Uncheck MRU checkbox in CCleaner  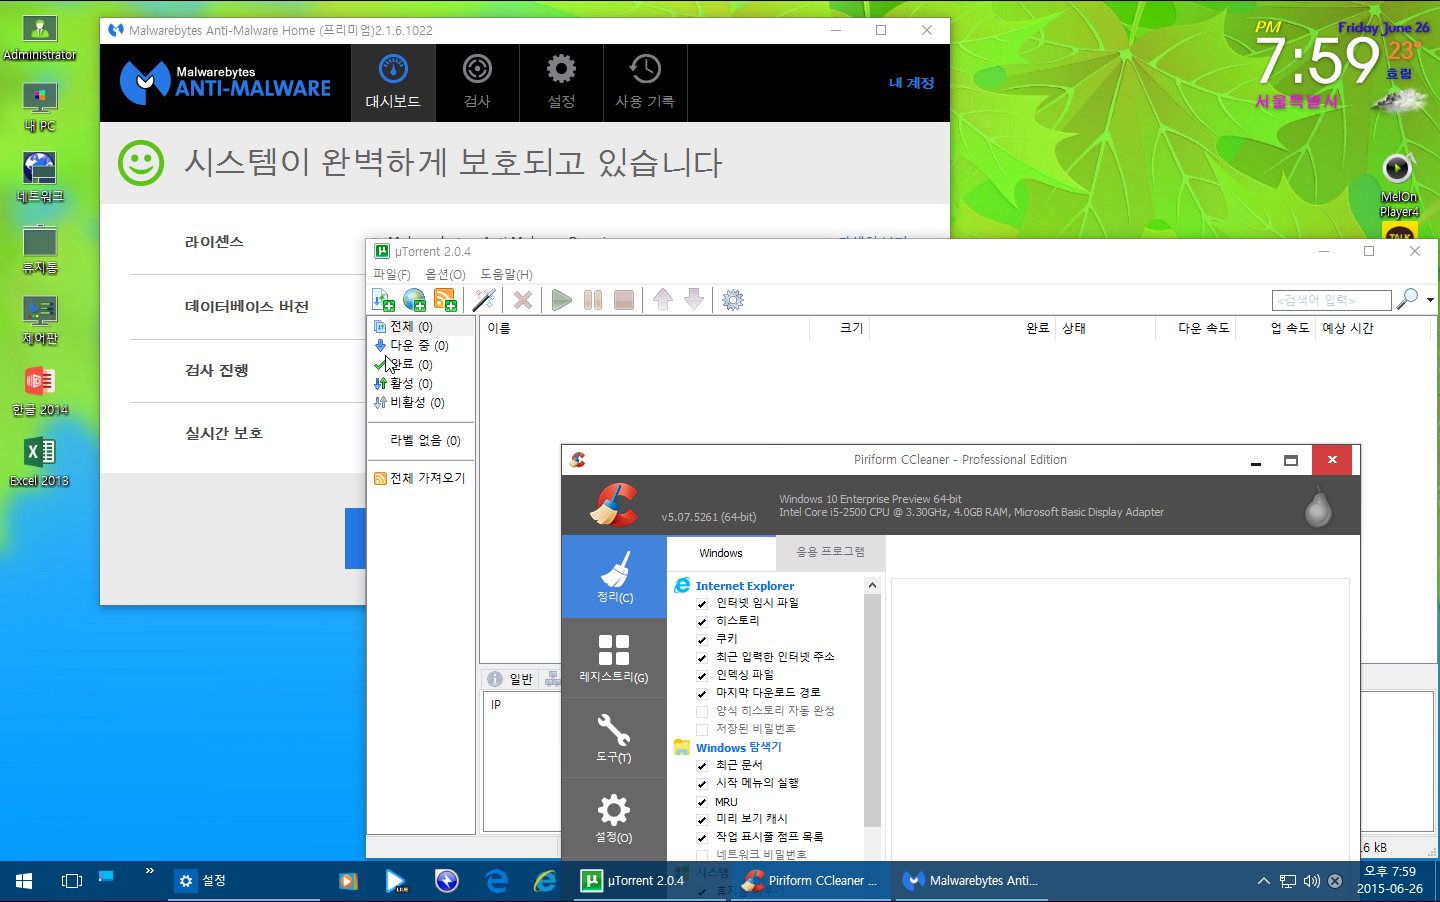click(x=702, y=802)
